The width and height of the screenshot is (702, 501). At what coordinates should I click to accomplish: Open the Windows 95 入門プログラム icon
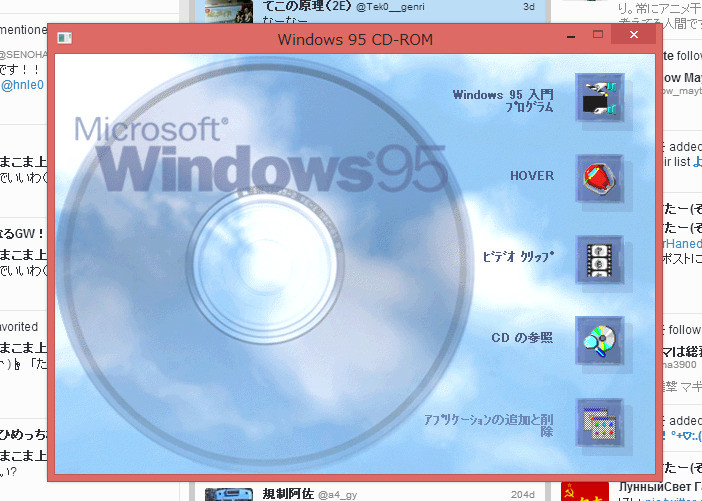(x=600, y=97)
